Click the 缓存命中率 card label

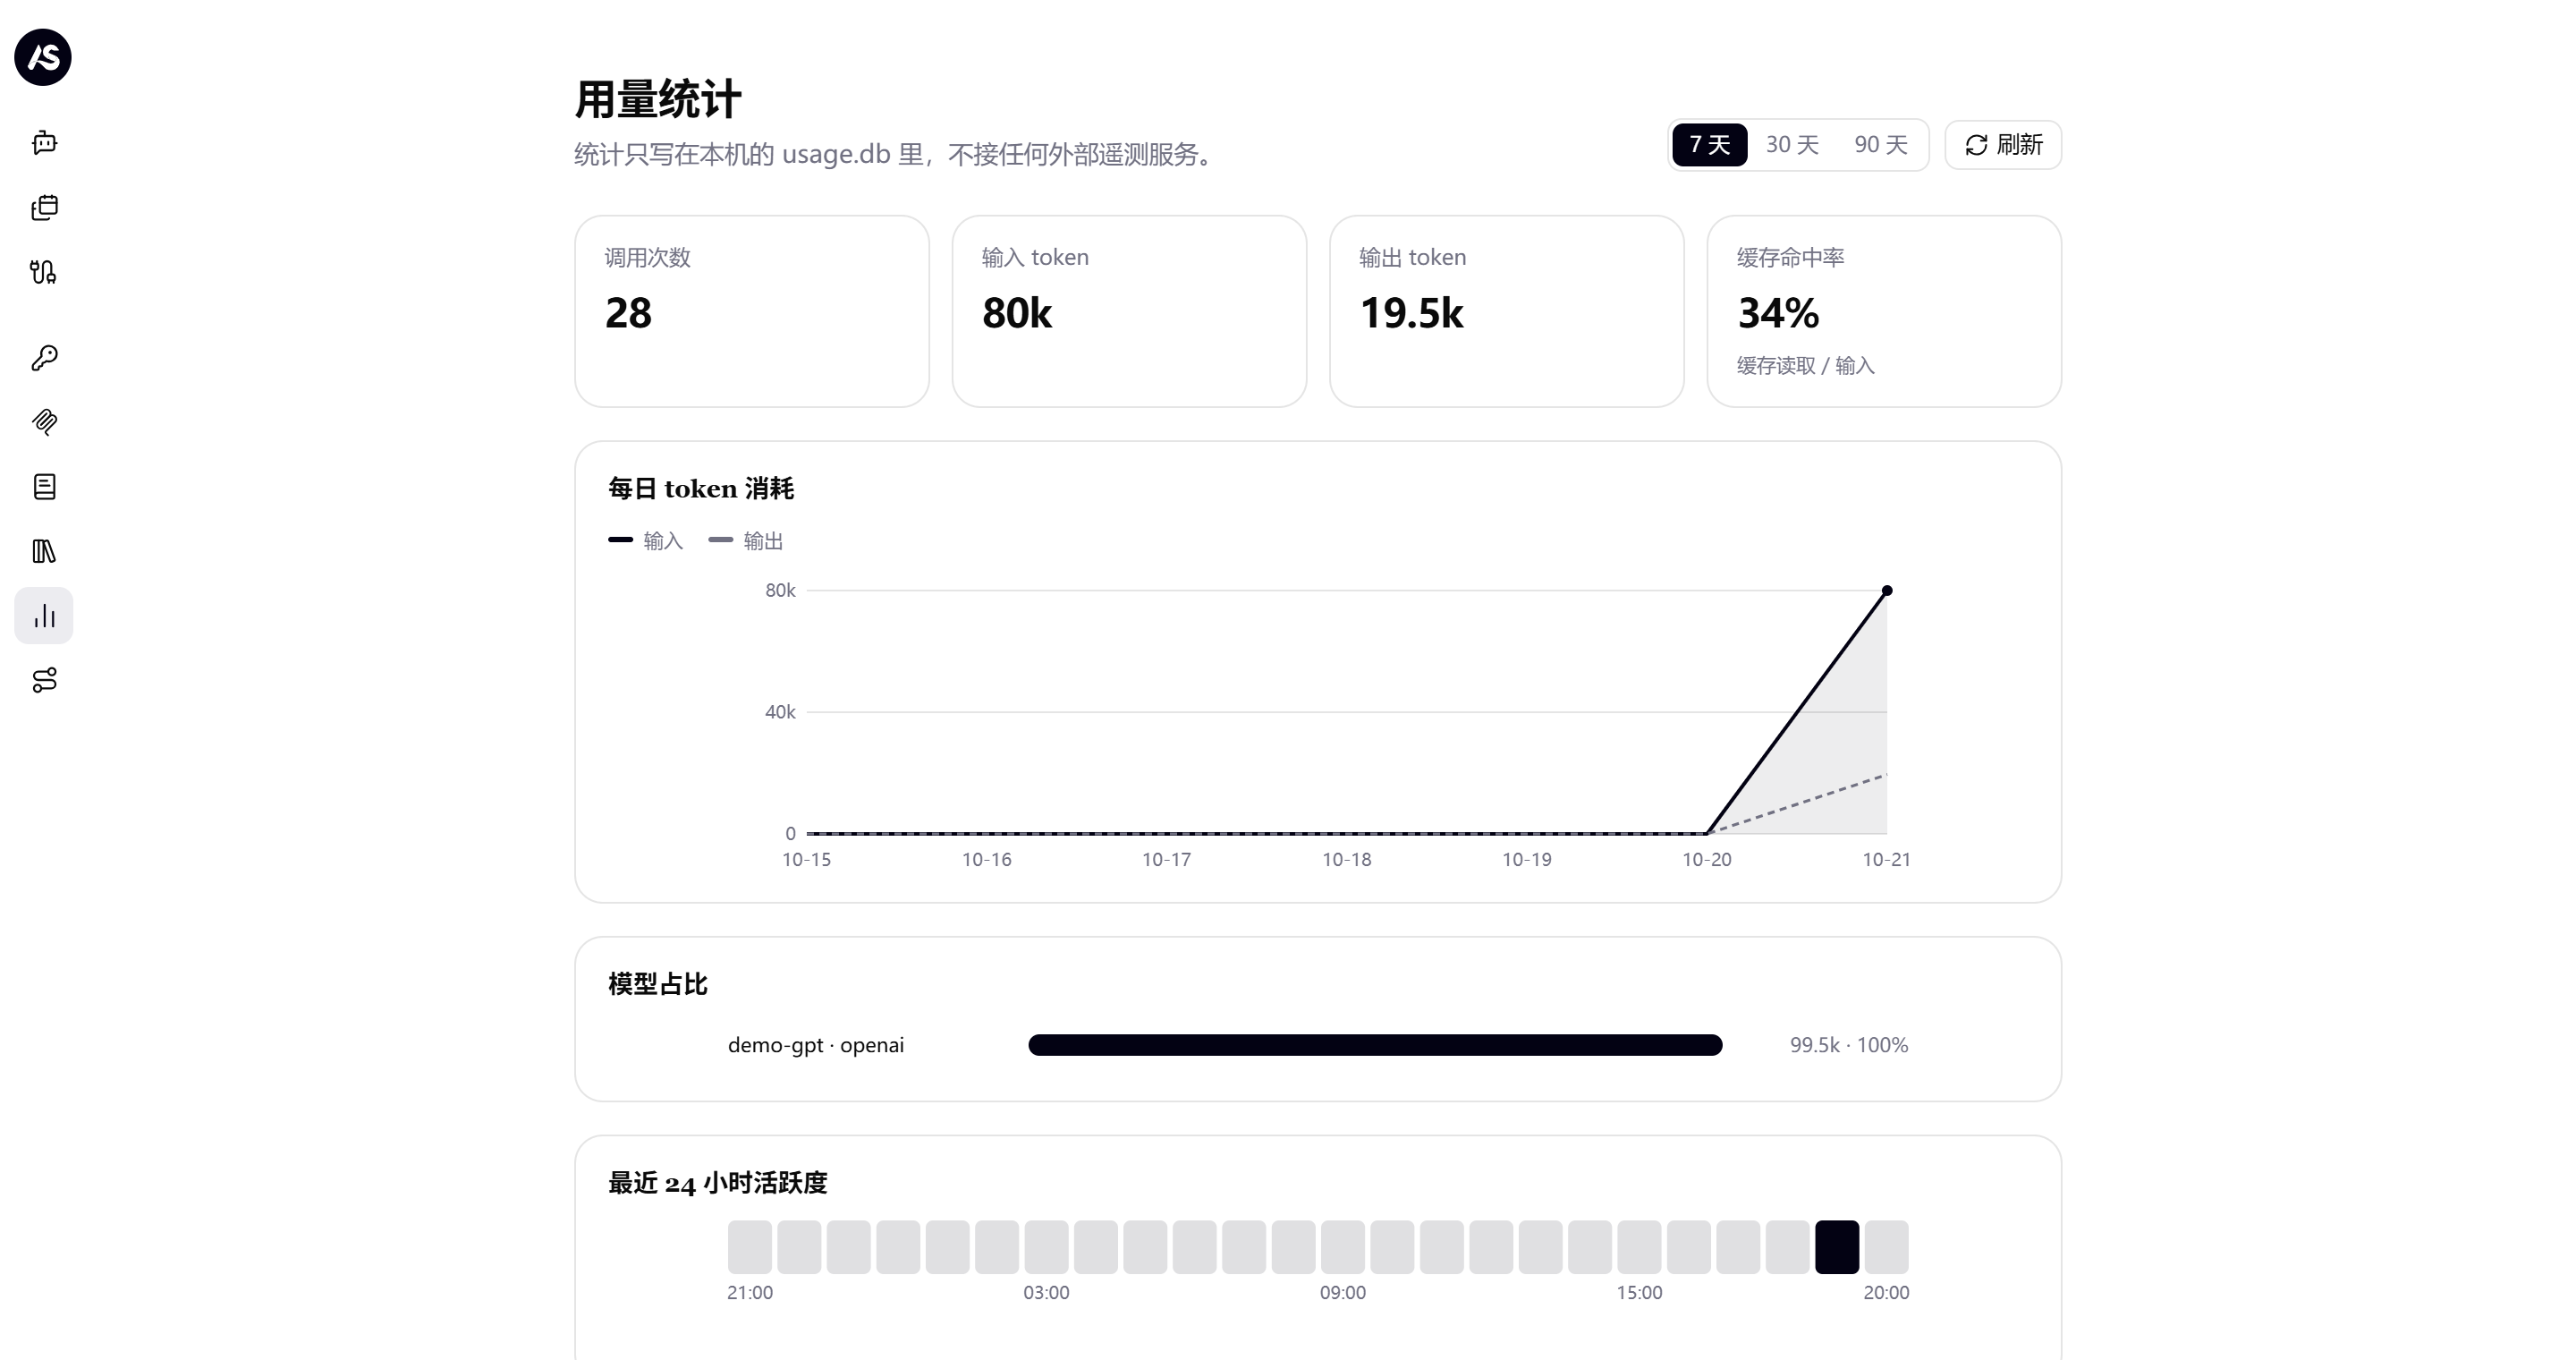click(x=1790, y=258)
